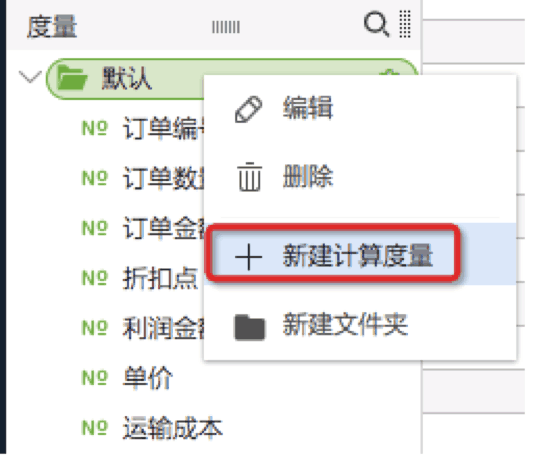Click the trash can icon for 删除
Viewport: 534px width, 463px height.
tap(249, 177)
